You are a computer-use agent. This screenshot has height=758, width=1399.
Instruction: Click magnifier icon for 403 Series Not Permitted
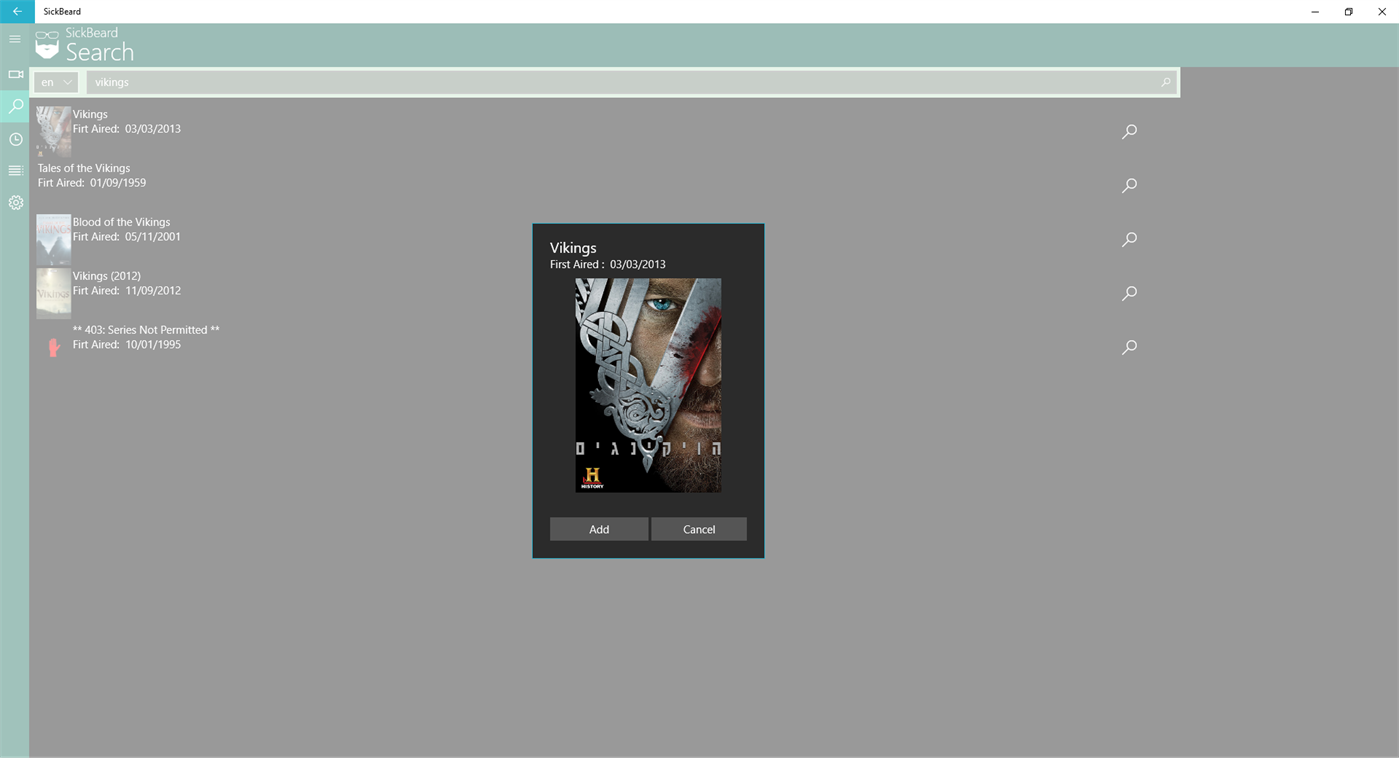click(x=1129, y=347)
